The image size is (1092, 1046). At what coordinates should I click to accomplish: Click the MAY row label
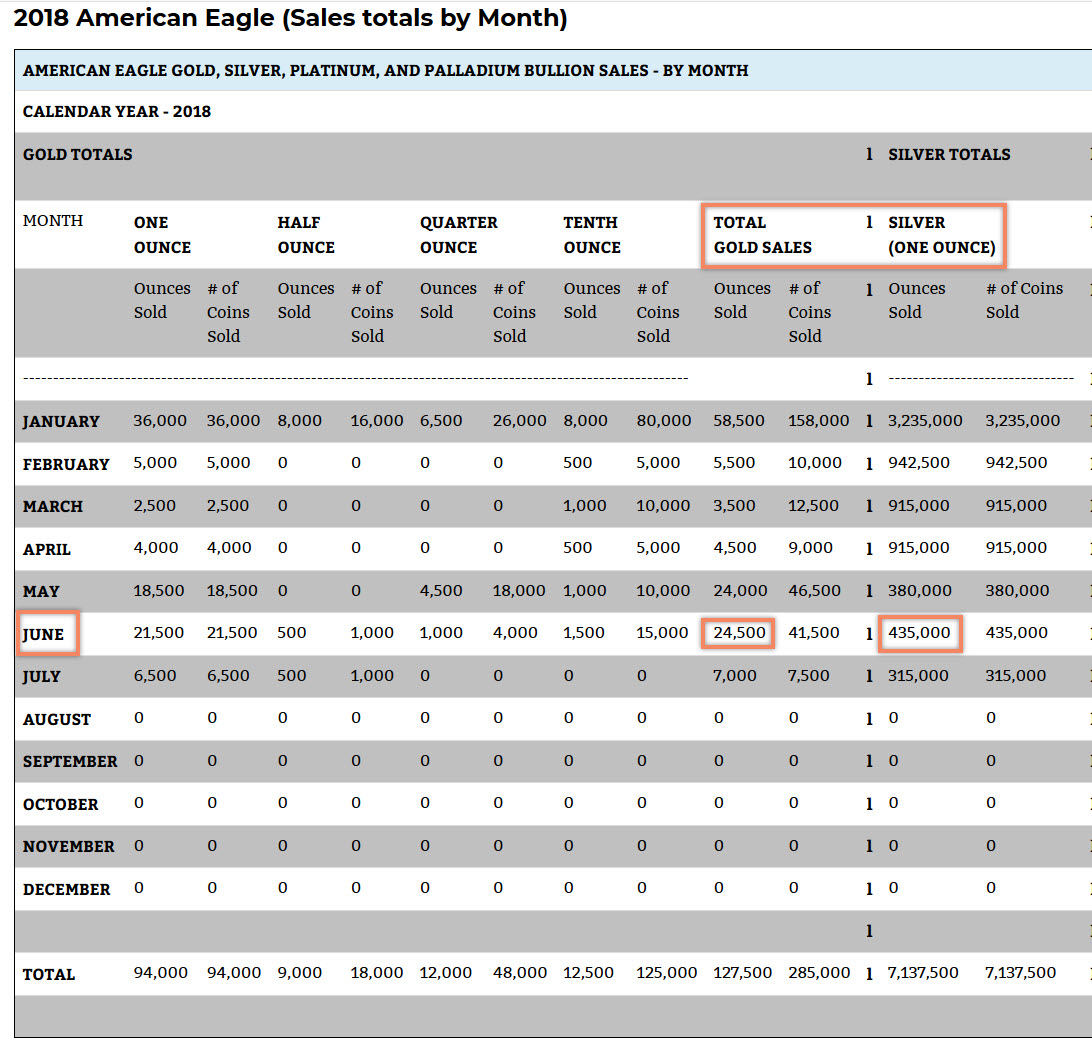[41, 592]
